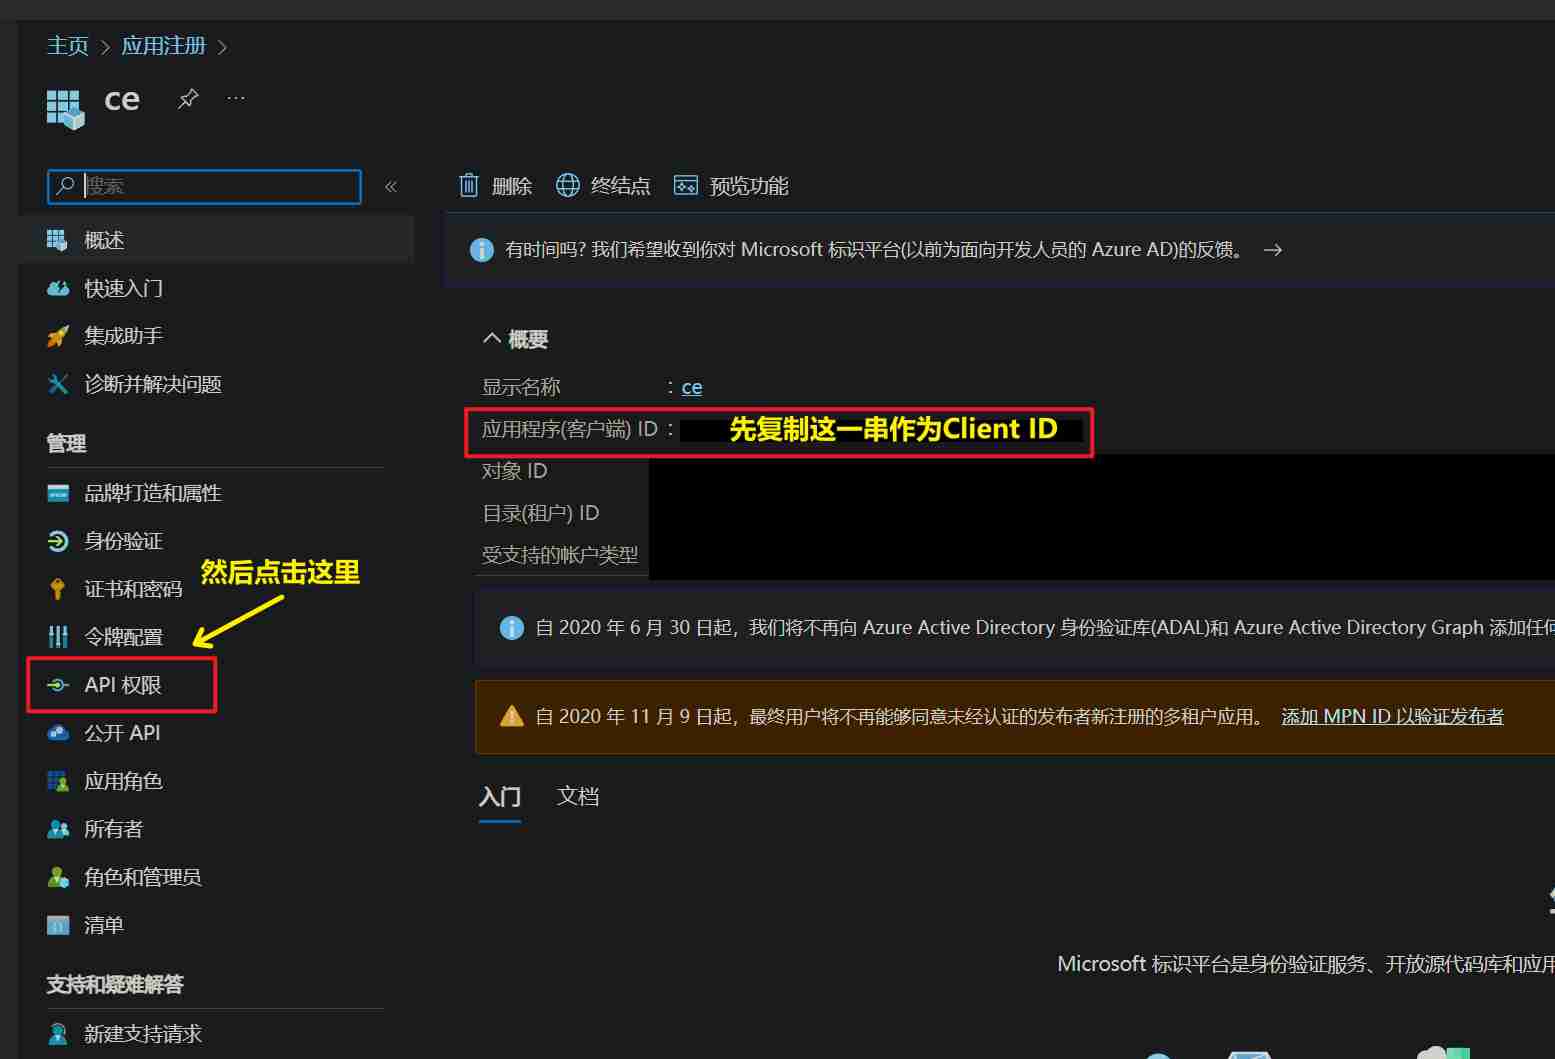Click the Delete trash can icon
1555x1059 pixels.
[469, 185]
